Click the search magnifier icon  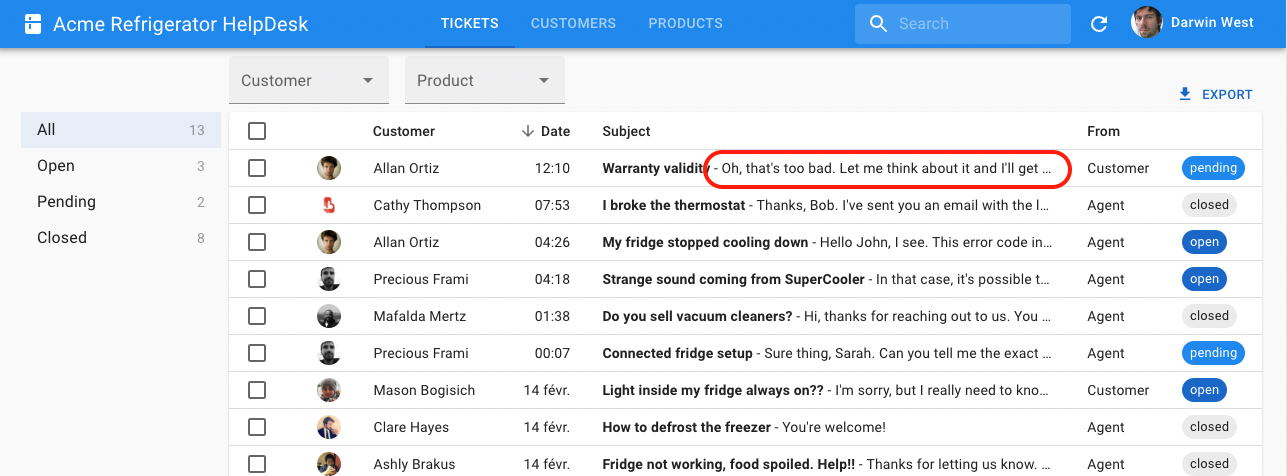point(878,24)
